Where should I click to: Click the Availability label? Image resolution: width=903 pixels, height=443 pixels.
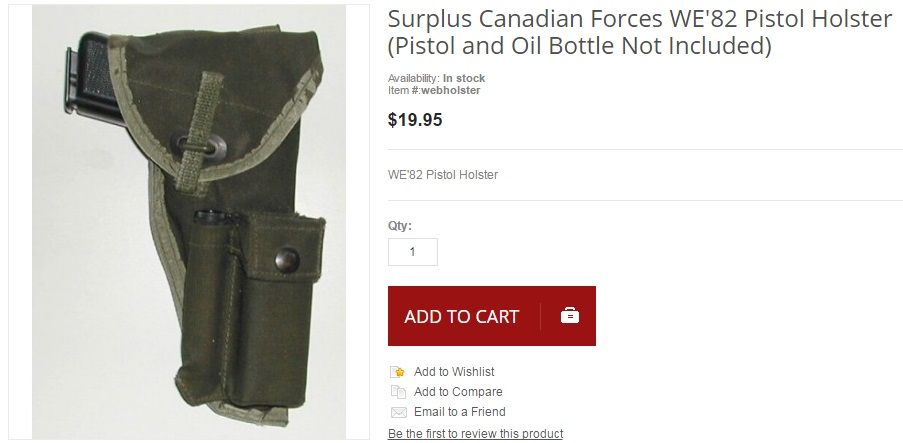click(x=414, y=78)
